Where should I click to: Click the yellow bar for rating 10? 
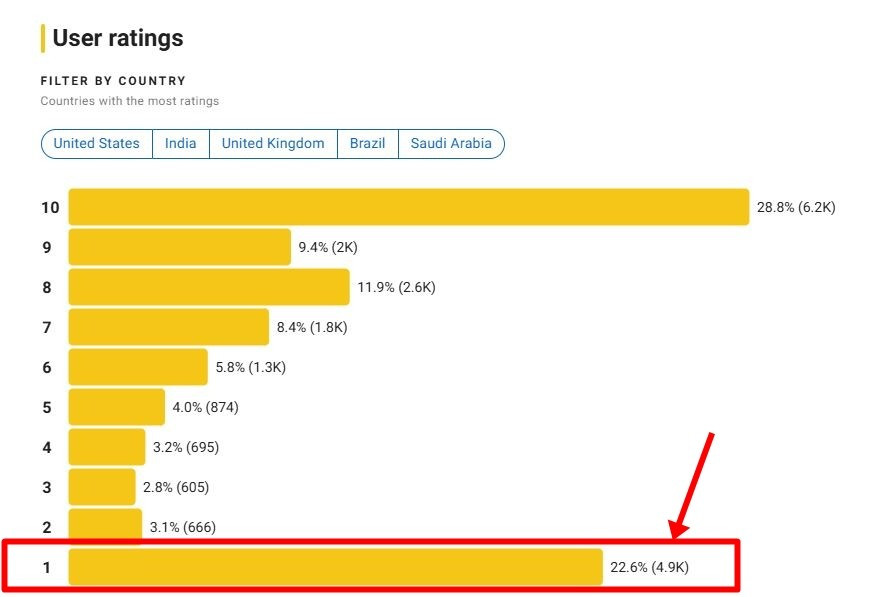[x=408, y=207]
